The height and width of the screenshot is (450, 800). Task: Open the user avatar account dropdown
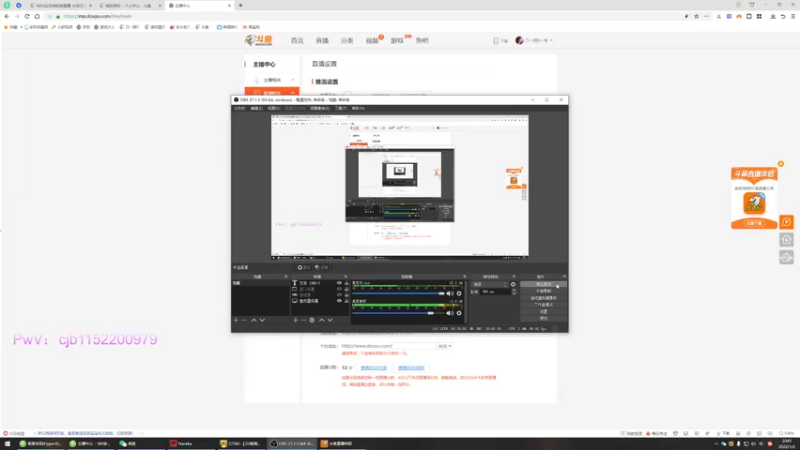[534, 40]
